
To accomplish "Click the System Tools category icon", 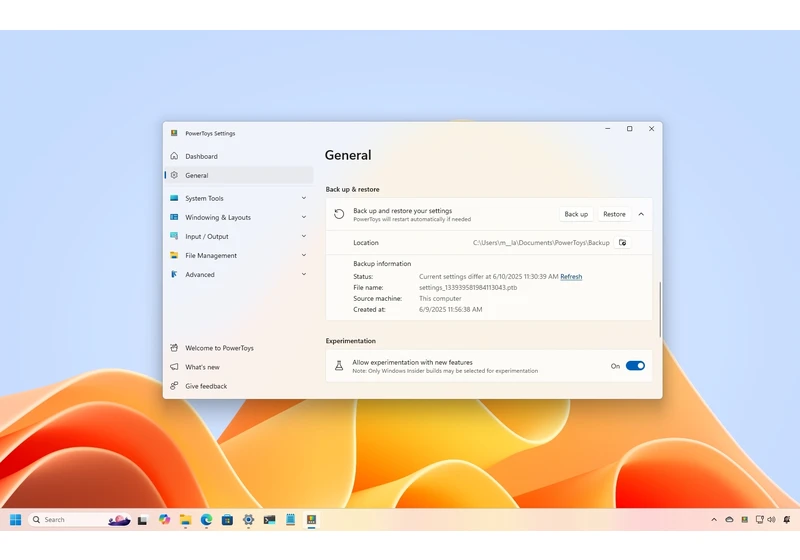I will point(174,198).
